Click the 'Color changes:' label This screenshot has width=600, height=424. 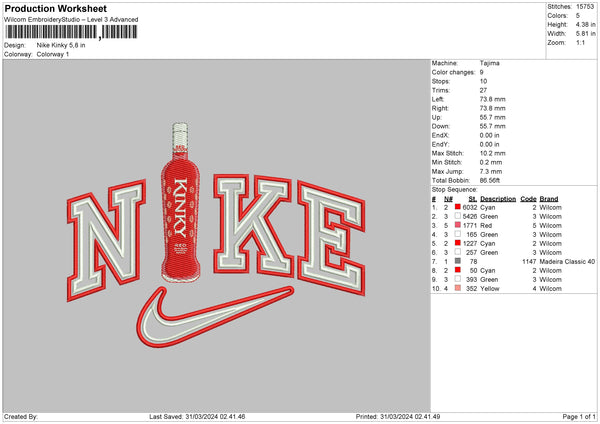[x=453, y=72]
